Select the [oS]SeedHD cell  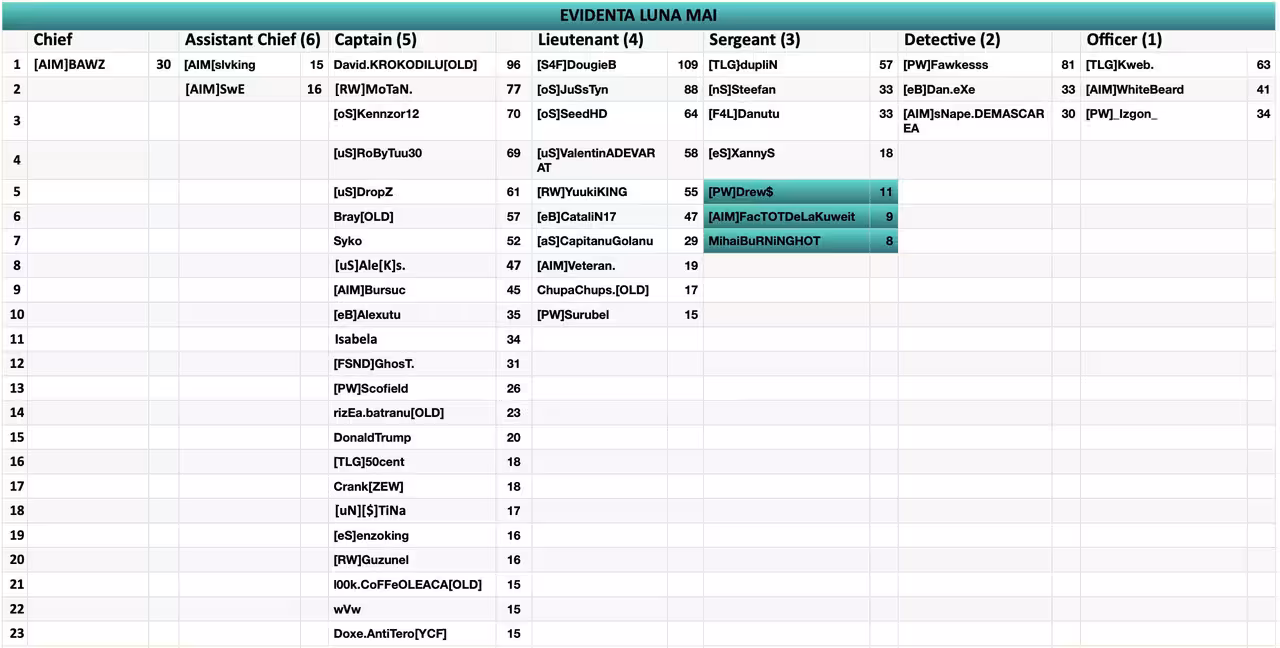tap(600, 121)
